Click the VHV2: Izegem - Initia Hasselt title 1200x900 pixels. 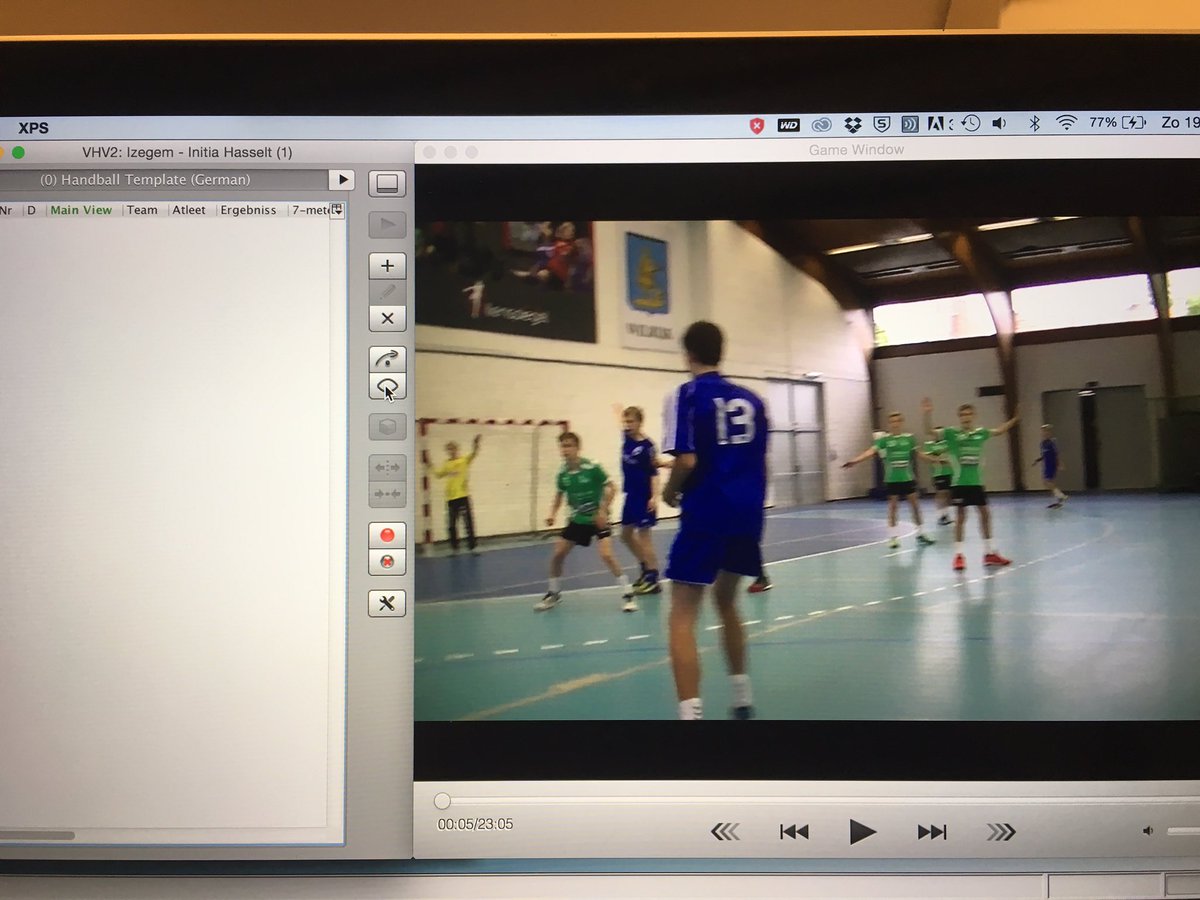tap(187, 153)
